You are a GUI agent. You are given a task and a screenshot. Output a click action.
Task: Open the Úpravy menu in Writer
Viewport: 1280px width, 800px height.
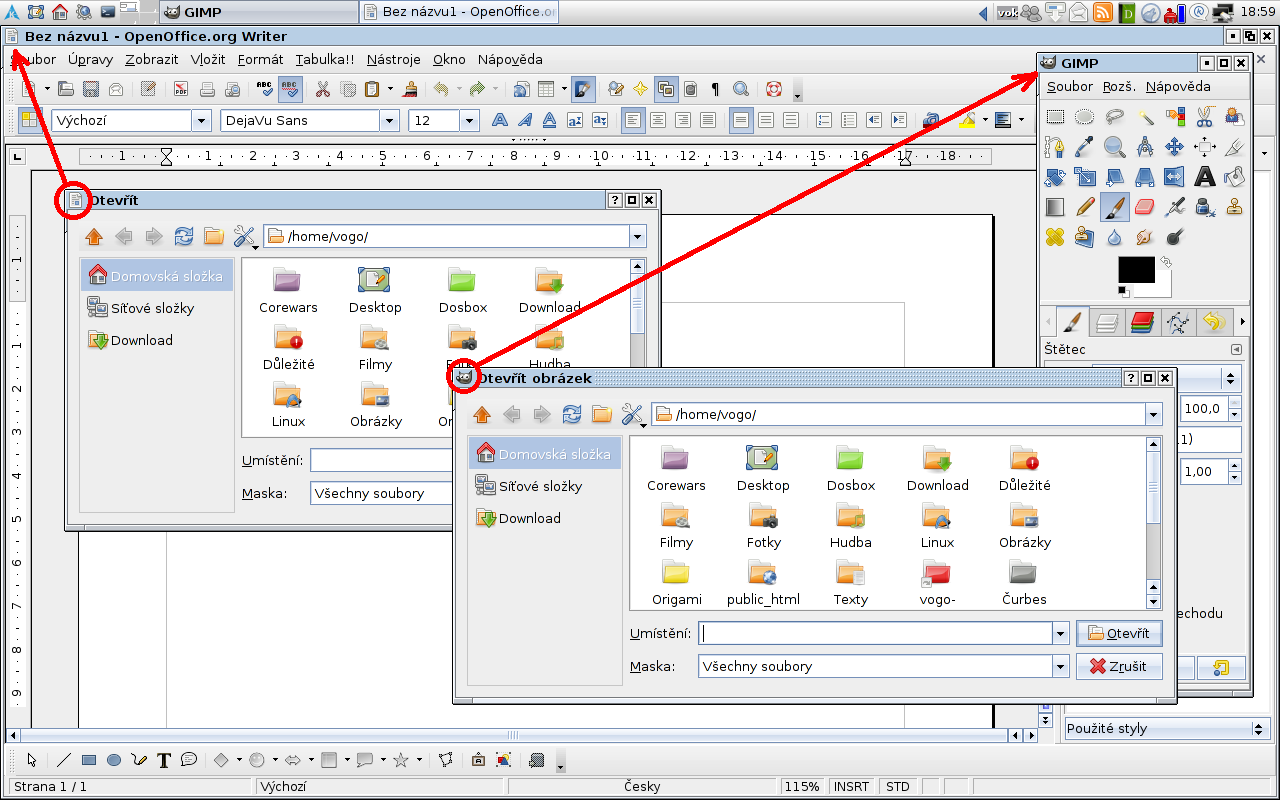(90, 60)
